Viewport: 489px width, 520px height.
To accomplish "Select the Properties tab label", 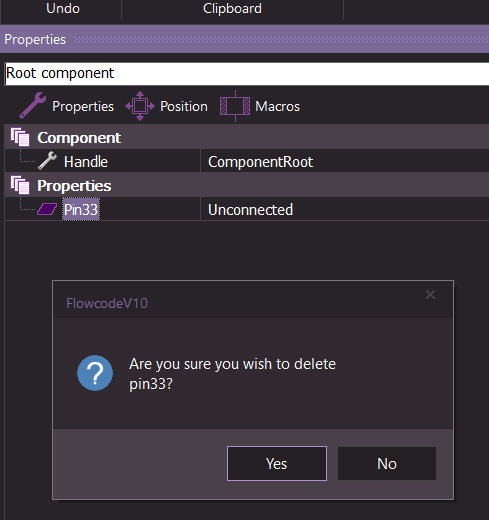I will pyautogui.click(x=83, y=106).
